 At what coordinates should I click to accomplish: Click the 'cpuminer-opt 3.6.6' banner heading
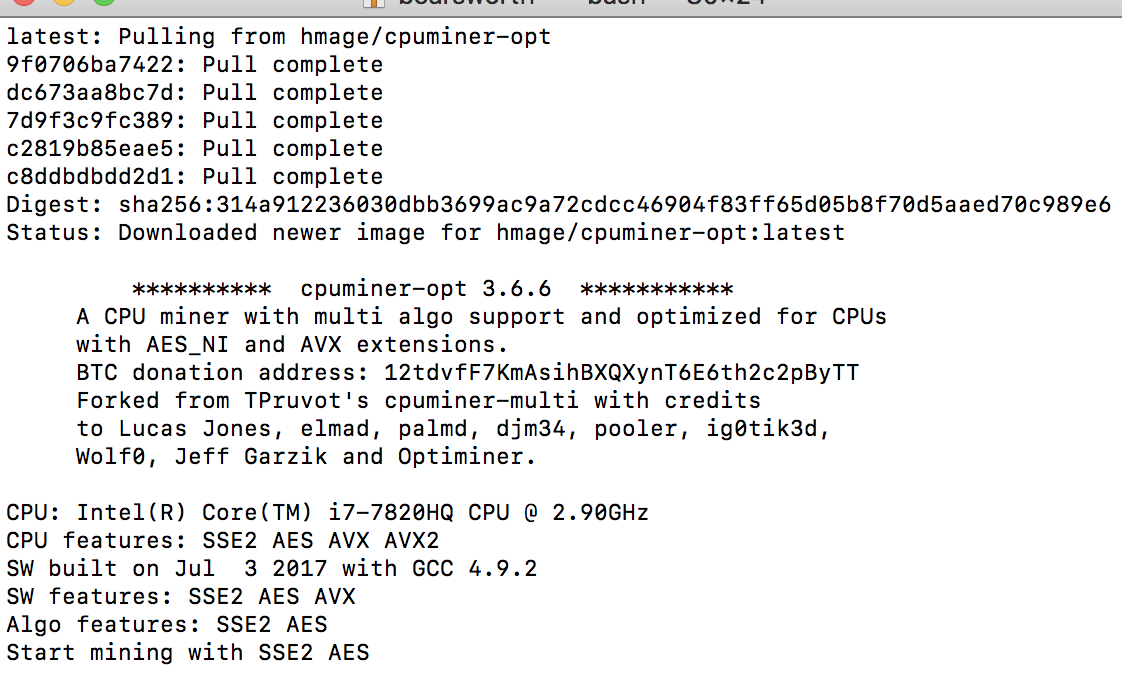click(426, 289)
